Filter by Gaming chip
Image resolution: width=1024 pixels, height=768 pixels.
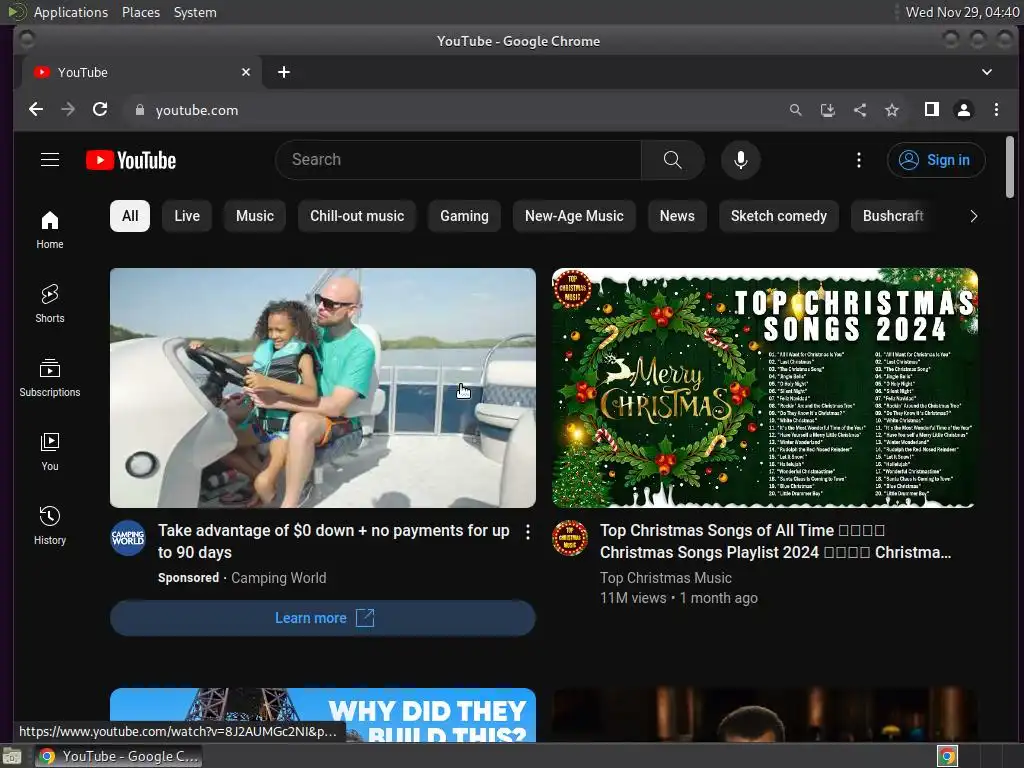(464, 216)
